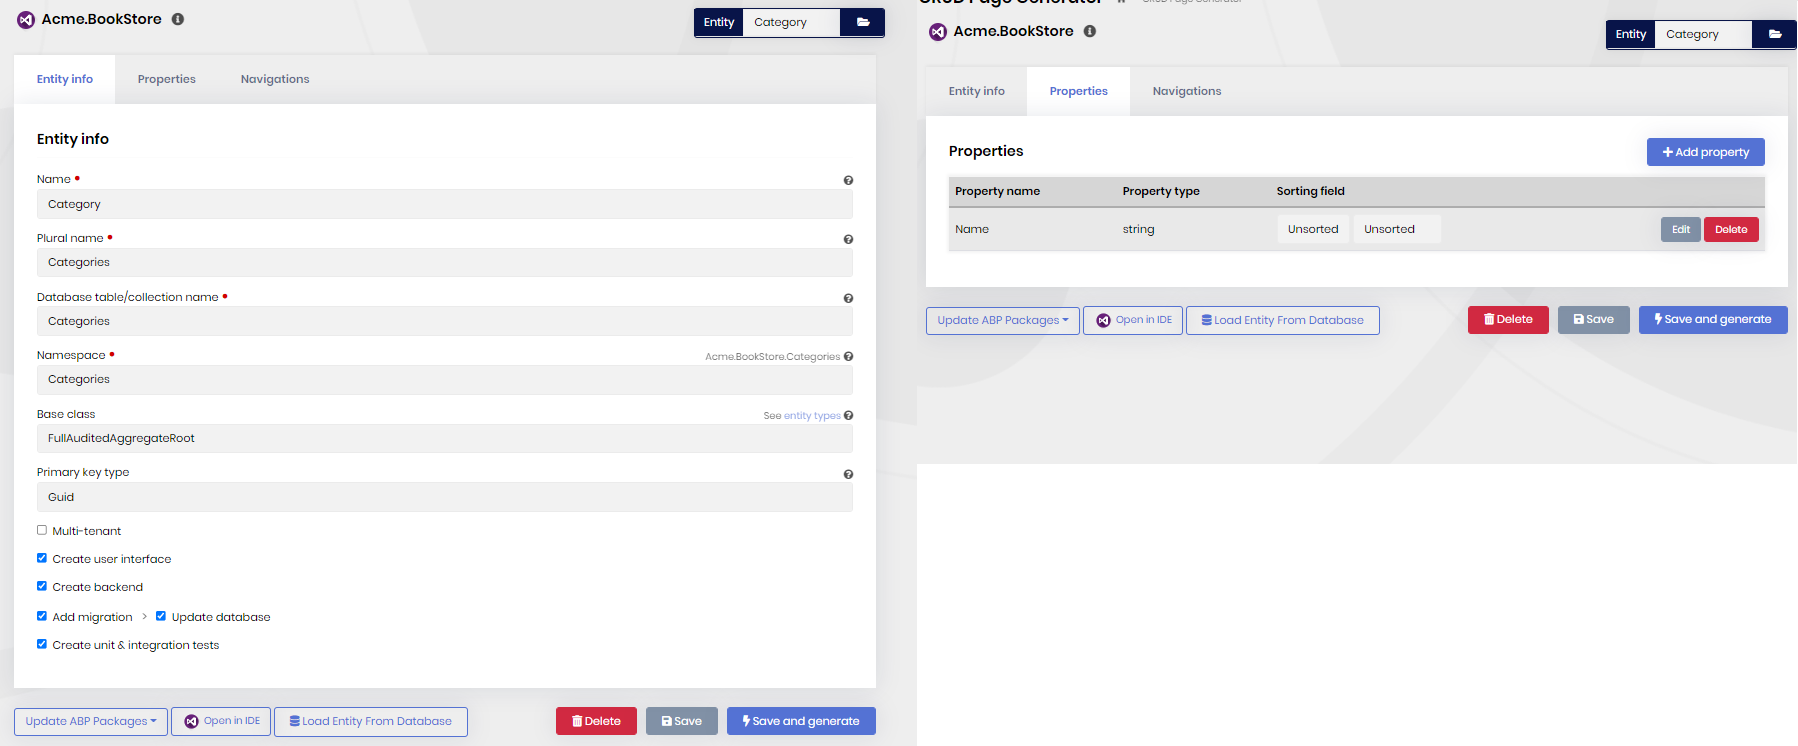
Task: Click Save and generate in left panel
Action: [801, 721]
